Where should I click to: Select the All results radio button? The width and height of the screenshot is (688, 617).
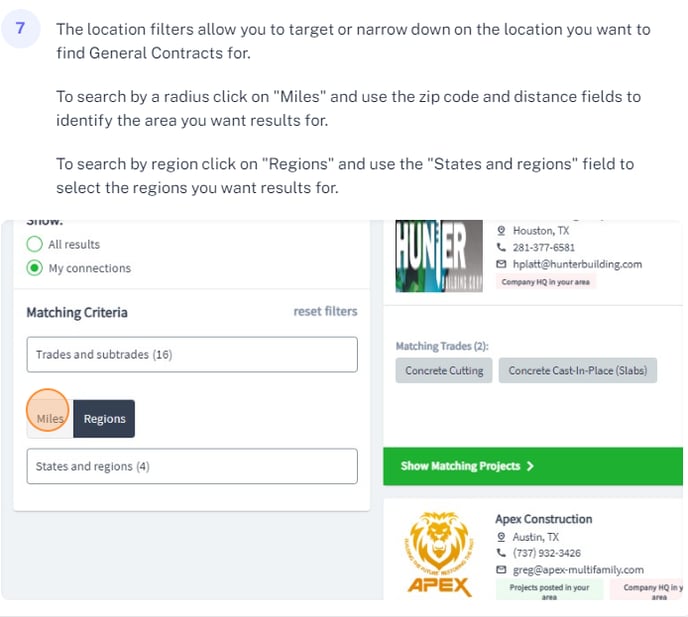(35, 244)
